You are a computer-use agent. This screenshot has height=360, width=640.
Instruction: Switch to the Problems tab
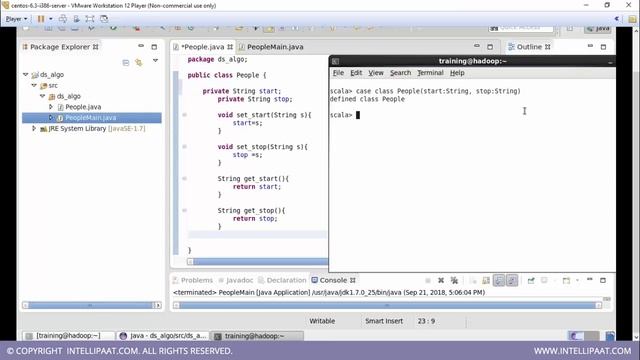point(193,280)
